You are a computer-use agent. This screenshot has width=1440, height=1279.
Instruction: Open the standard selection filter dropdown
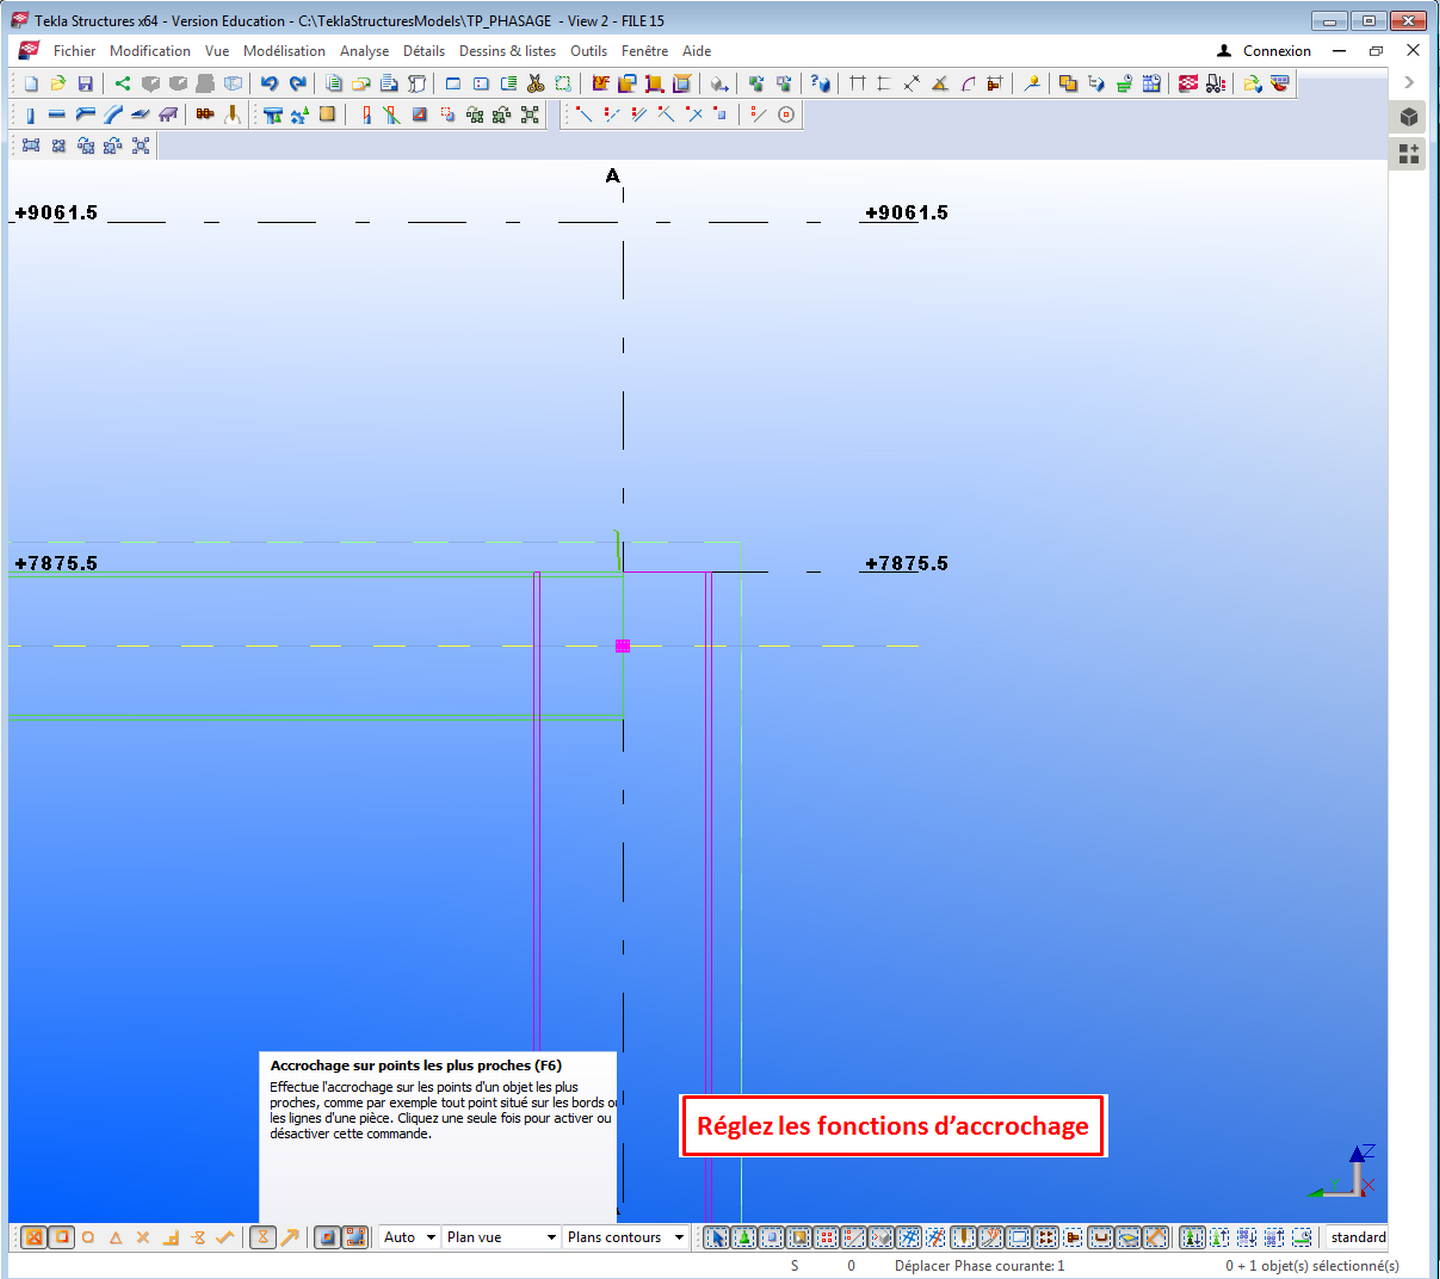pyautogui.click(x=1356, y=1237)
